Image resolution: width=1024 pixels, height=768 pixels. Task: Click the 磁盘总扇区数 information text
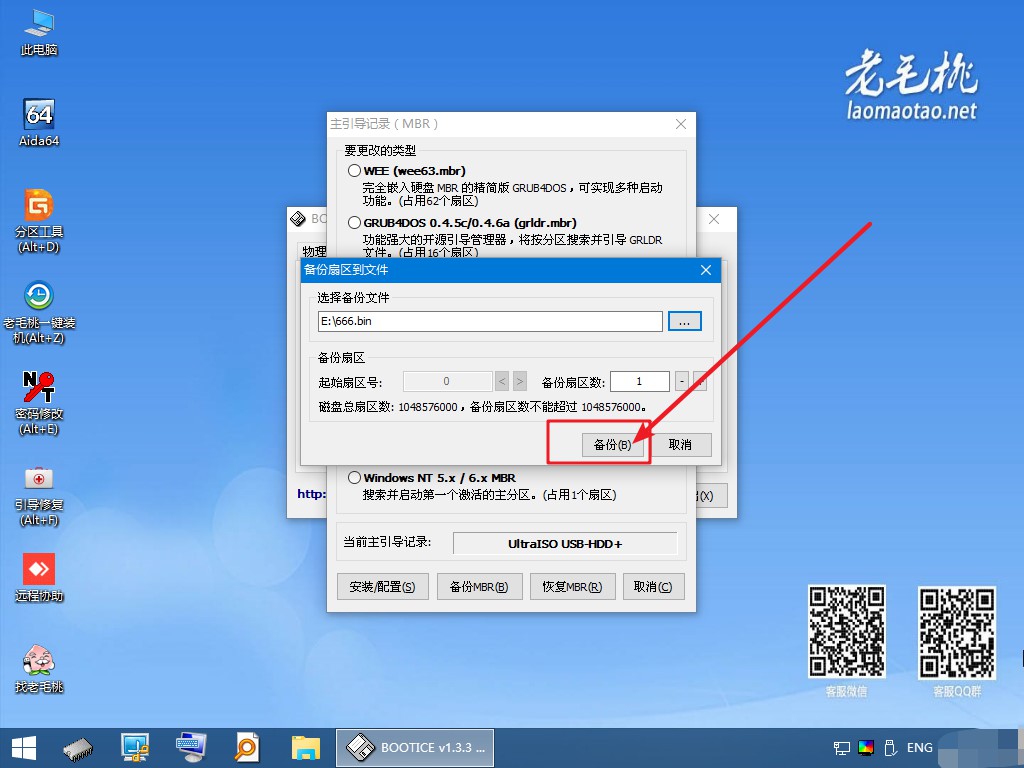click(x=482, y=407)
